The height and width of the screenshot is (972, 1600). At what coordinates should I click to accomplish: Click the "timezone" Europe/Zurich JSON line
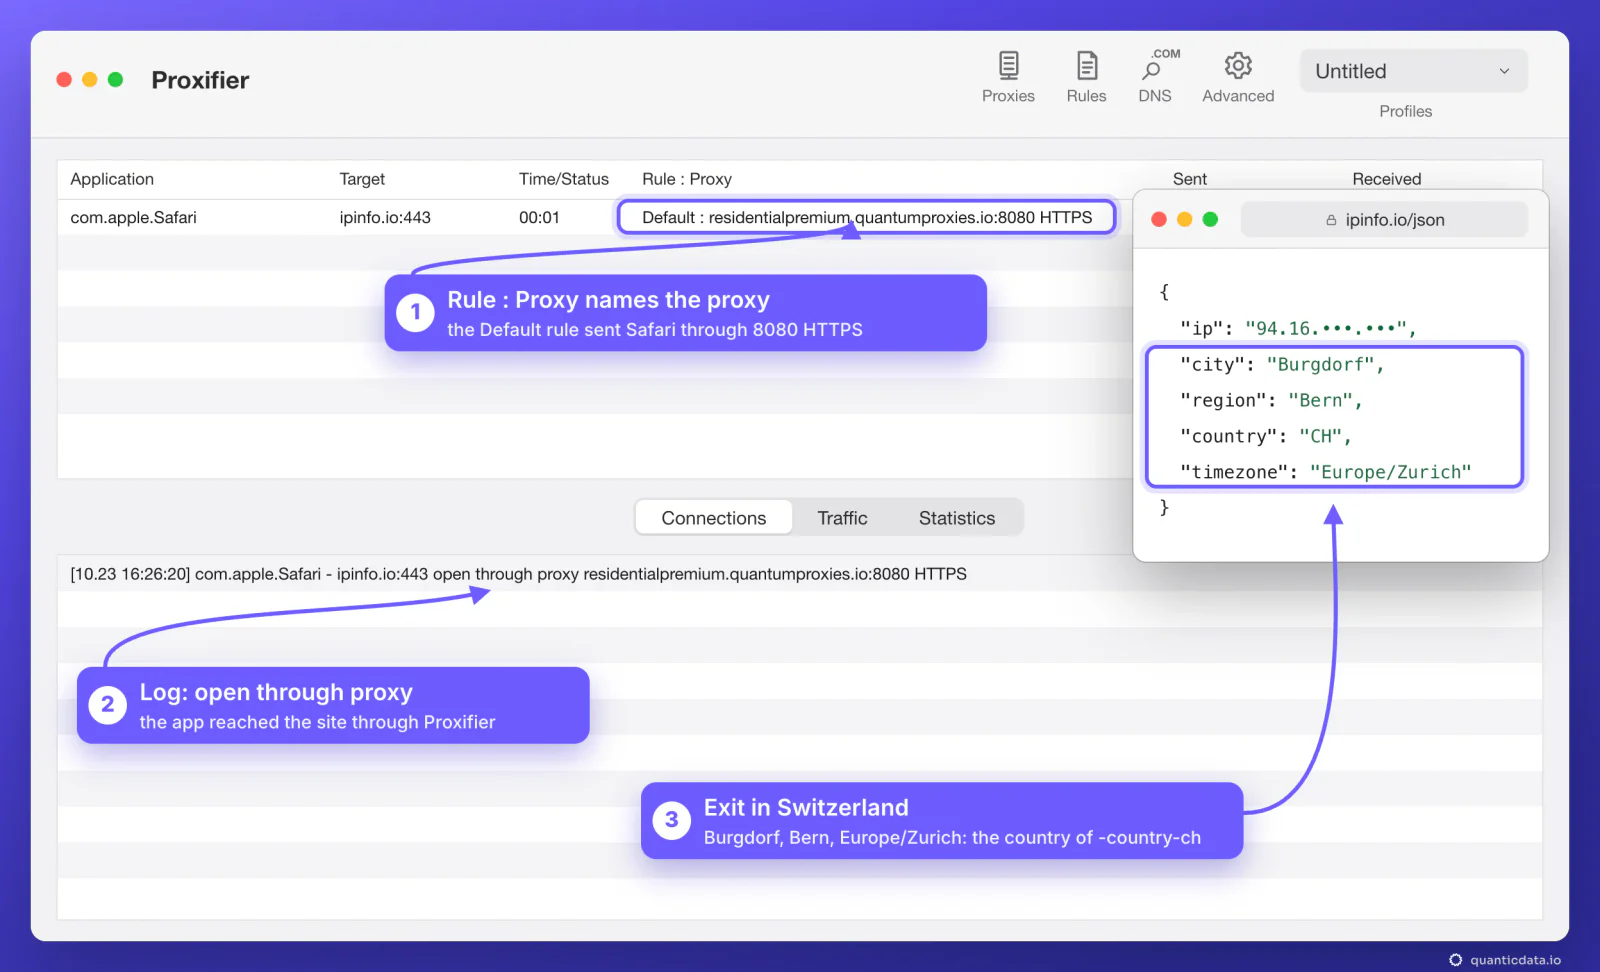(x=1326, y=472)
